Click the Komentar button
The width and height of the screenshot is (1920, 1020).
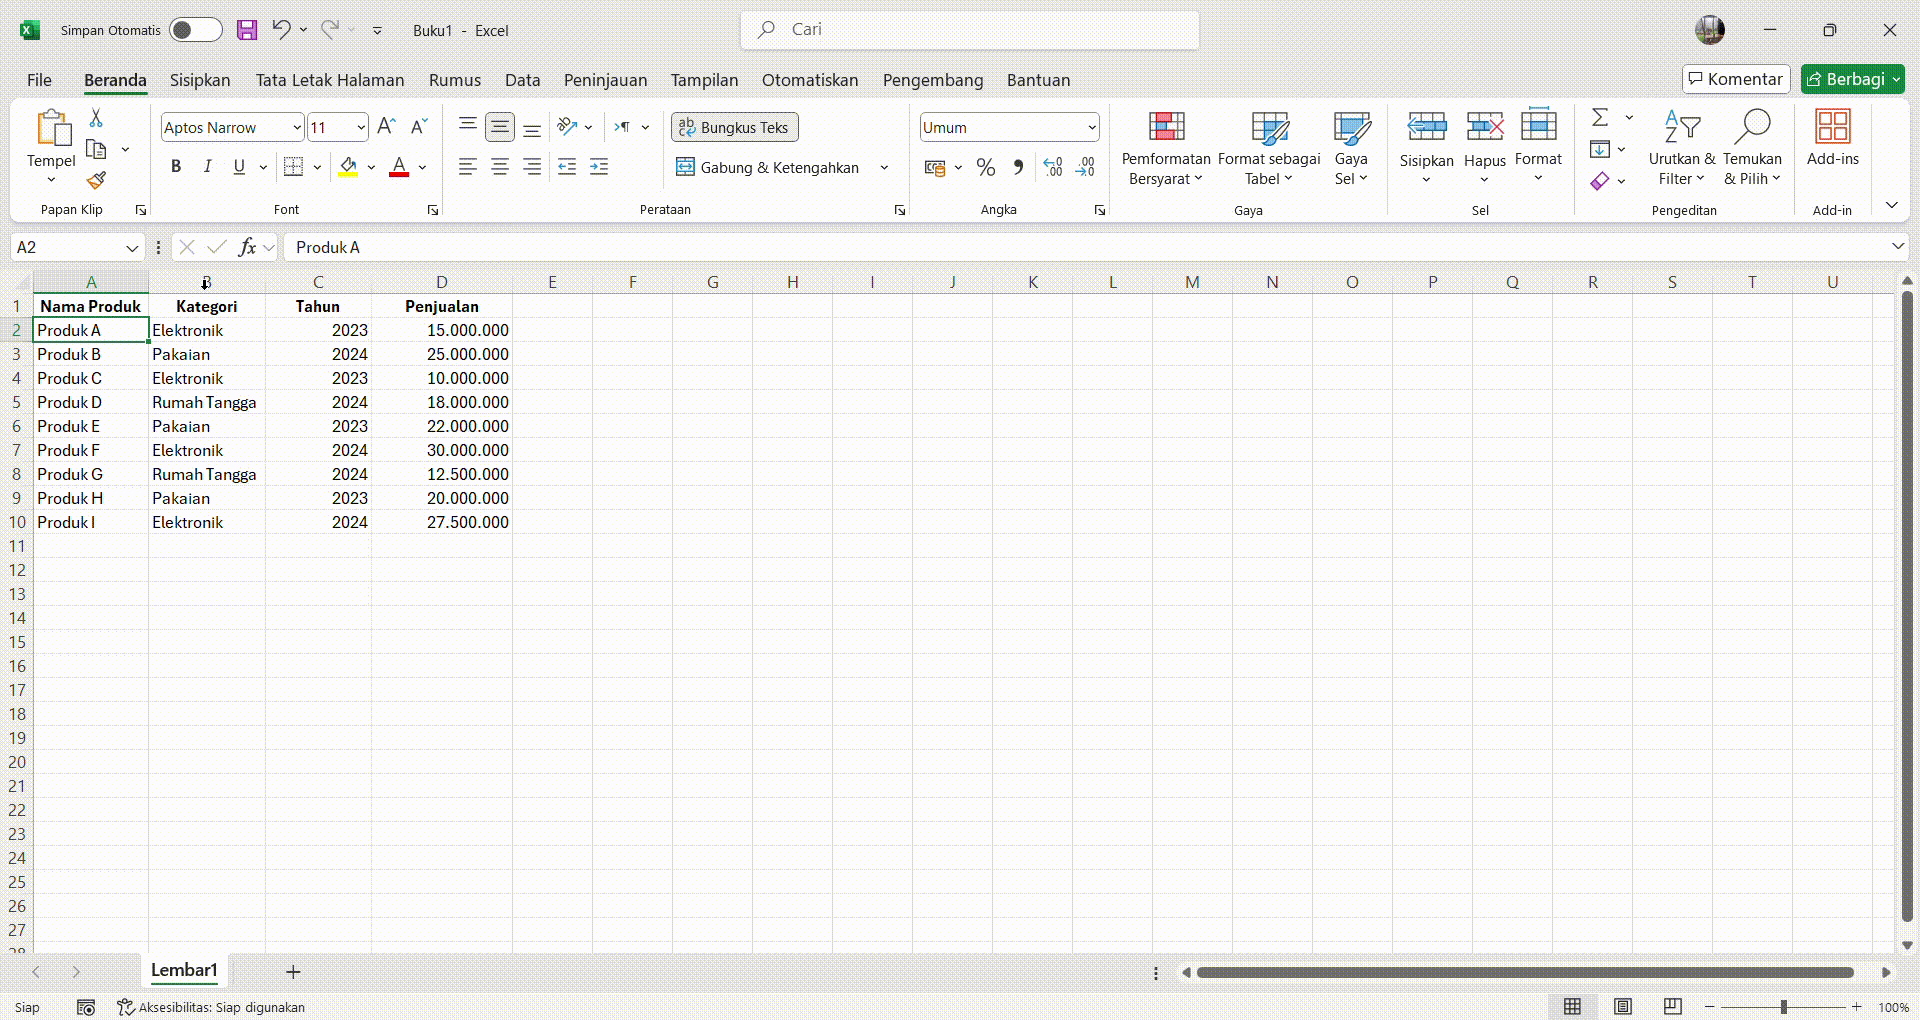(1736, 79)
